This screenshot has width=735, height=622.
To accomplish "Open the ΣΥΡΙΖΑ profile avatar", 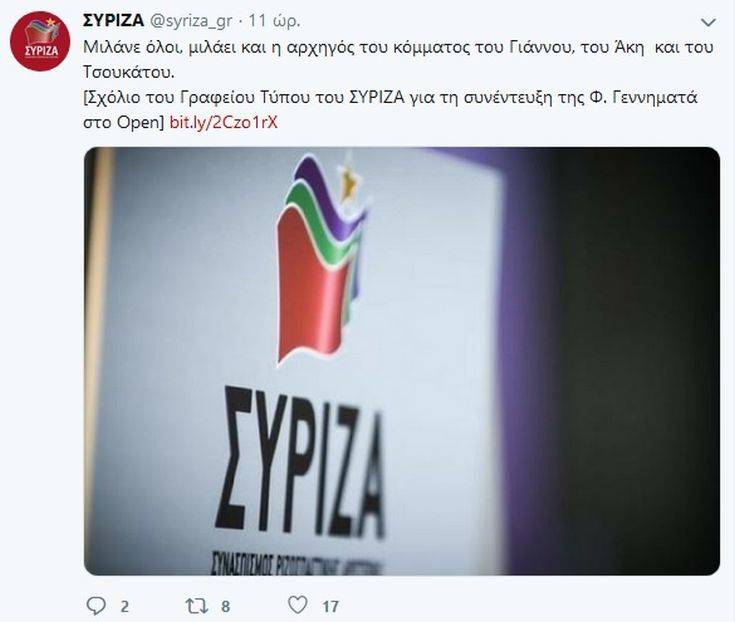I will click(40, 41).
